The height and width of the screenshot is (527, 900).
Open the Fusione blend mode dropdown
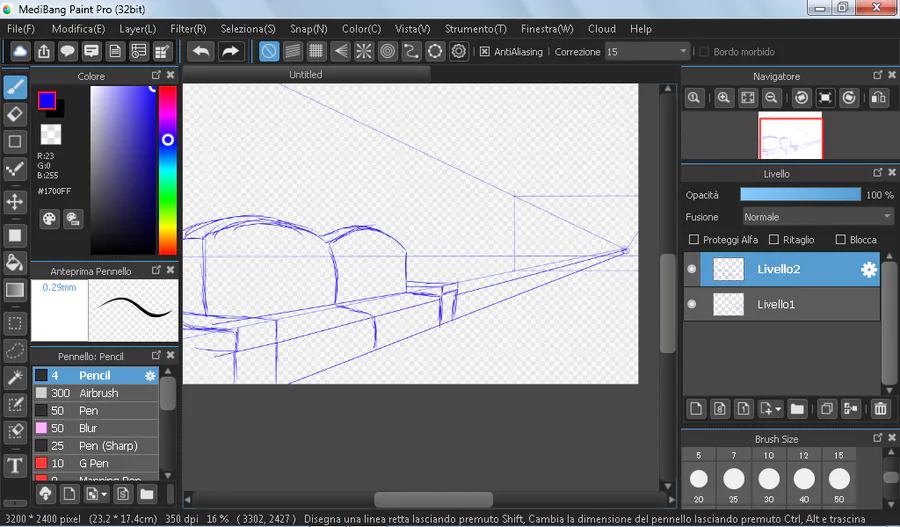(817, 217)
